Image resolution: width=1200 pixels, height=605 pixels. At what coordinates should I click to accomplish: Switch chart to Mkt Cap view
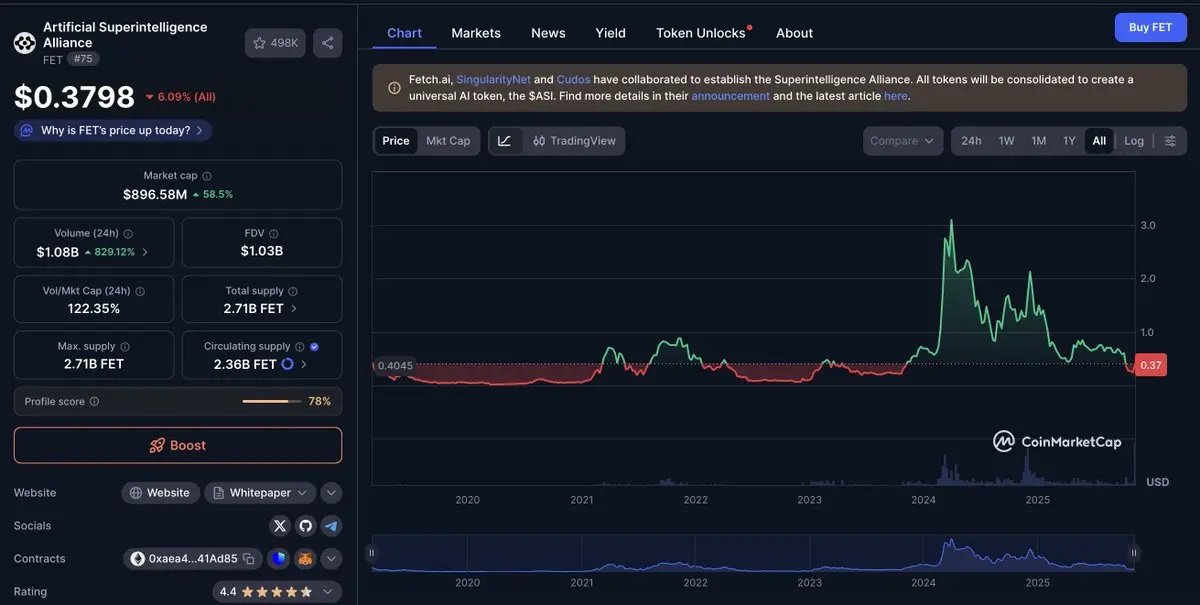point(448,141)
